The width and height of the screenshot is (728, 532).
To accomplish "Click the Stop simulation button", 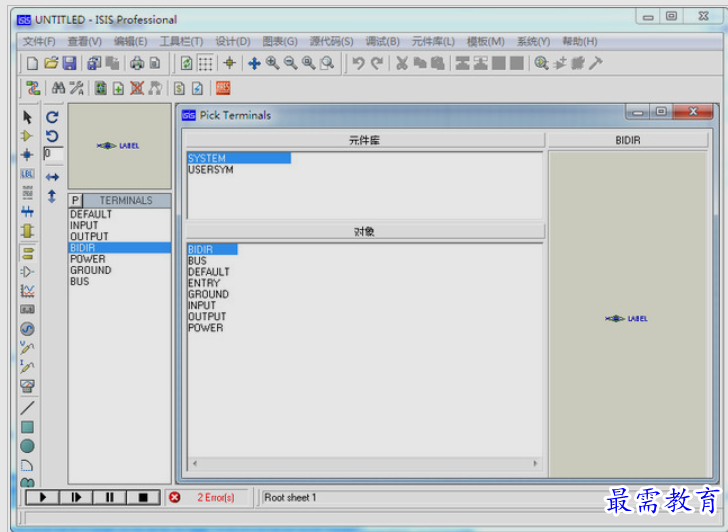I will coord(143,498).
